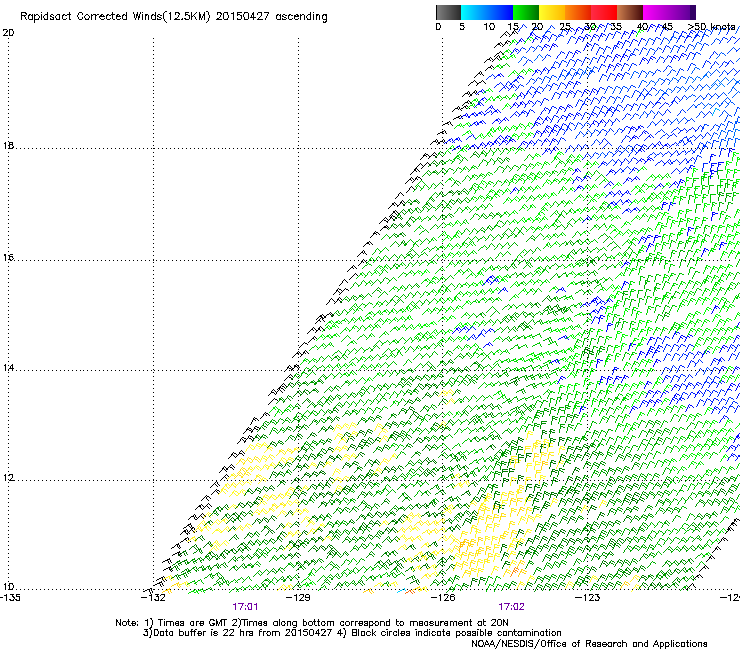
Task: Click the chart title 'Rapidscat Corrected Winds(12.5KM)'
Action: pos(115,17)
